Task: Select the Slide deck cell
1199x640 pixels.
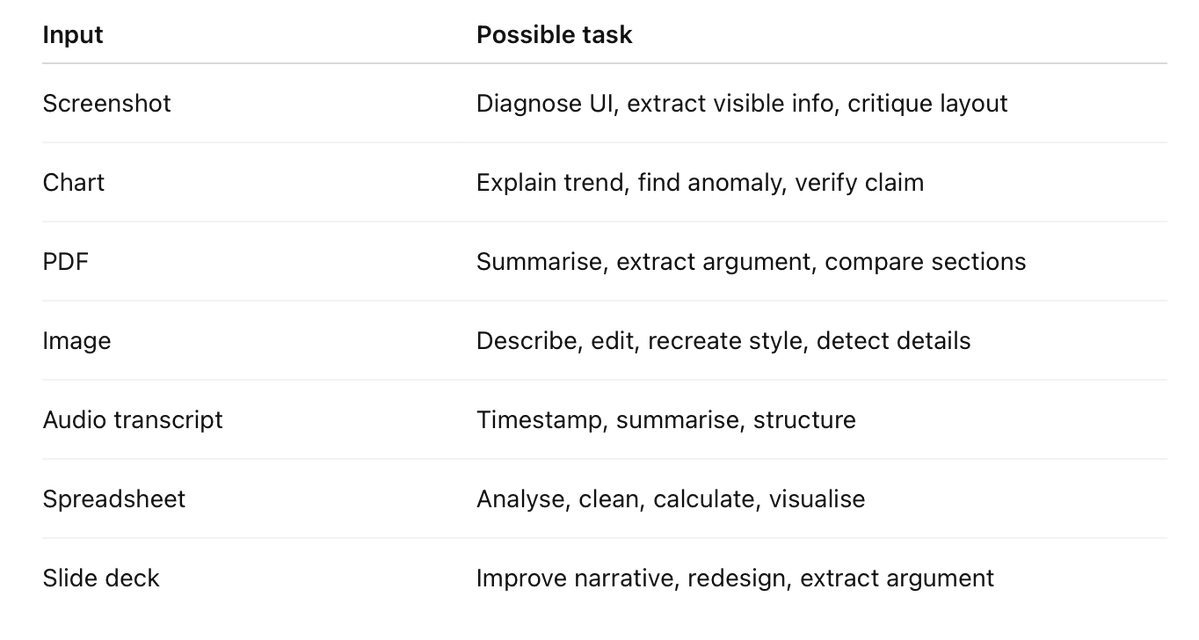Action: point(101,578)
